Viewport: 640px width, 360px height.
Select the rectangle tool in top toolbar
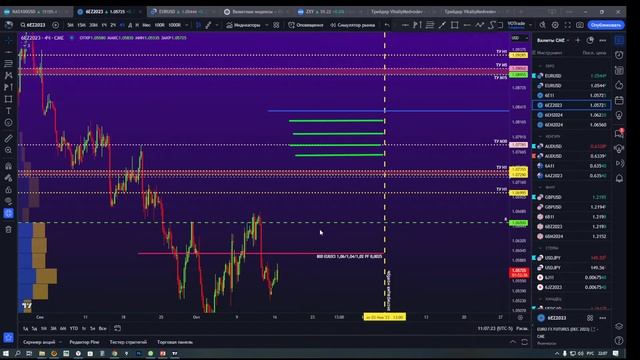pyautogui.click(x=454, y=25)
